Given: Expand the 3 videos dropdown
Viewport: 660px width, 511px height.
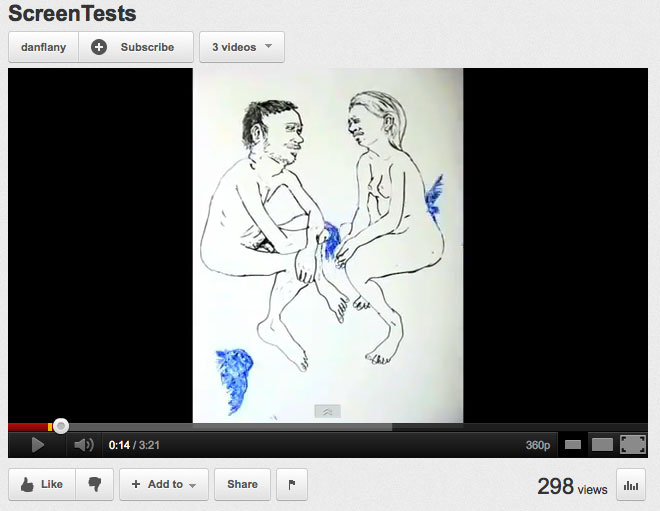Looking at the screenshot, I should point(242,47).
